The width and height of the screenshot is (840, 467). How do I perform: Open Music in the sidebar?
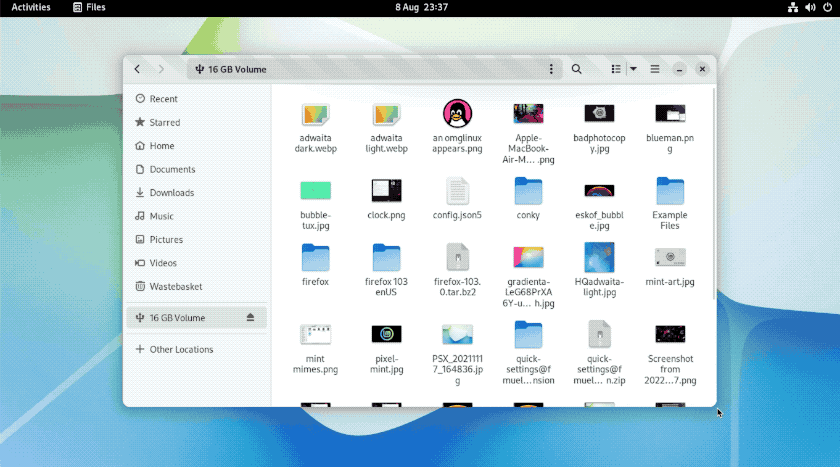(x=196, y=216)
